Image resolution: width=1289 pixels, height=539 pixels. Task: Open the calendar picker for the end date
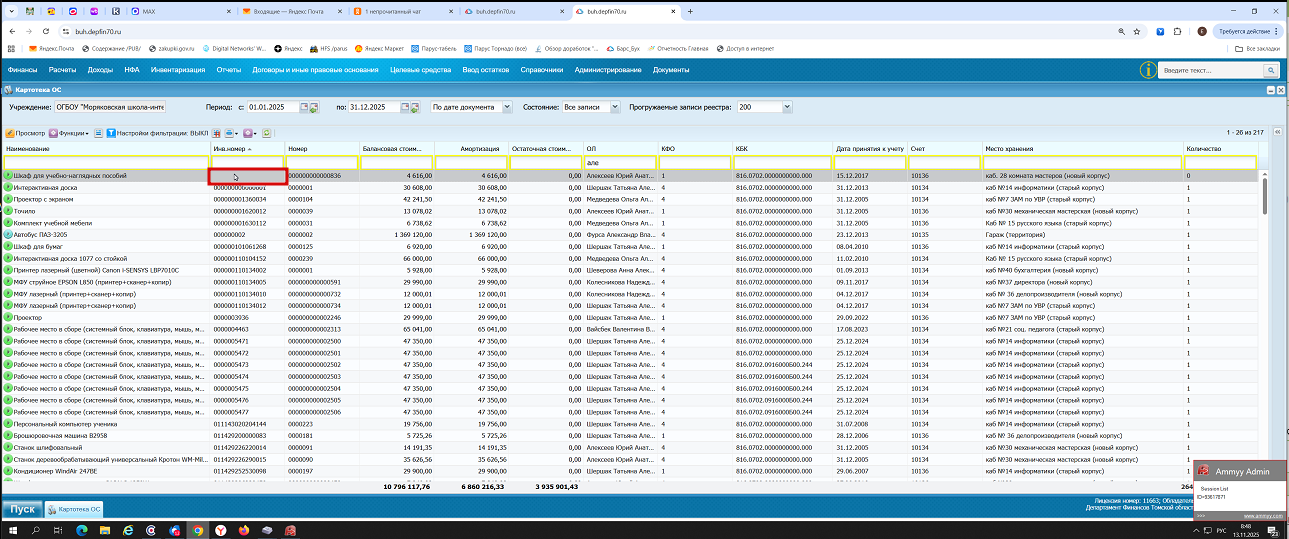pos(405,107)
